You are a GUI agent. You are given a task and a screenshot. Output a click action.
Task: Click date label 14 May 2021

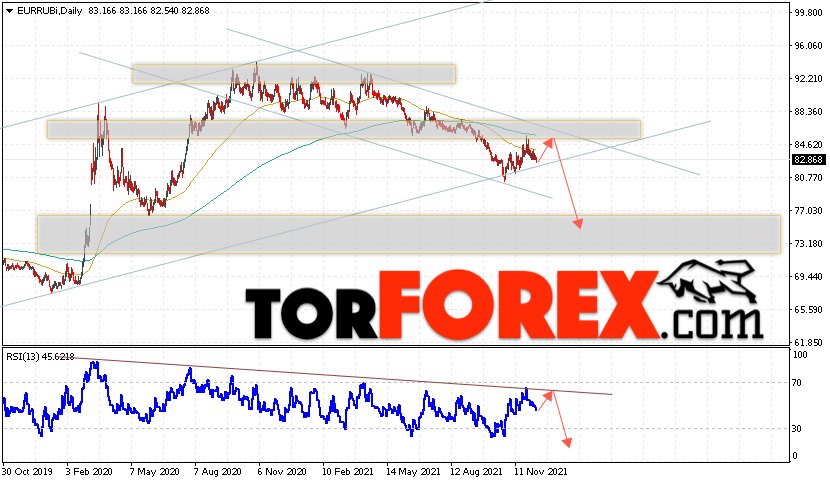coord(413,471)
